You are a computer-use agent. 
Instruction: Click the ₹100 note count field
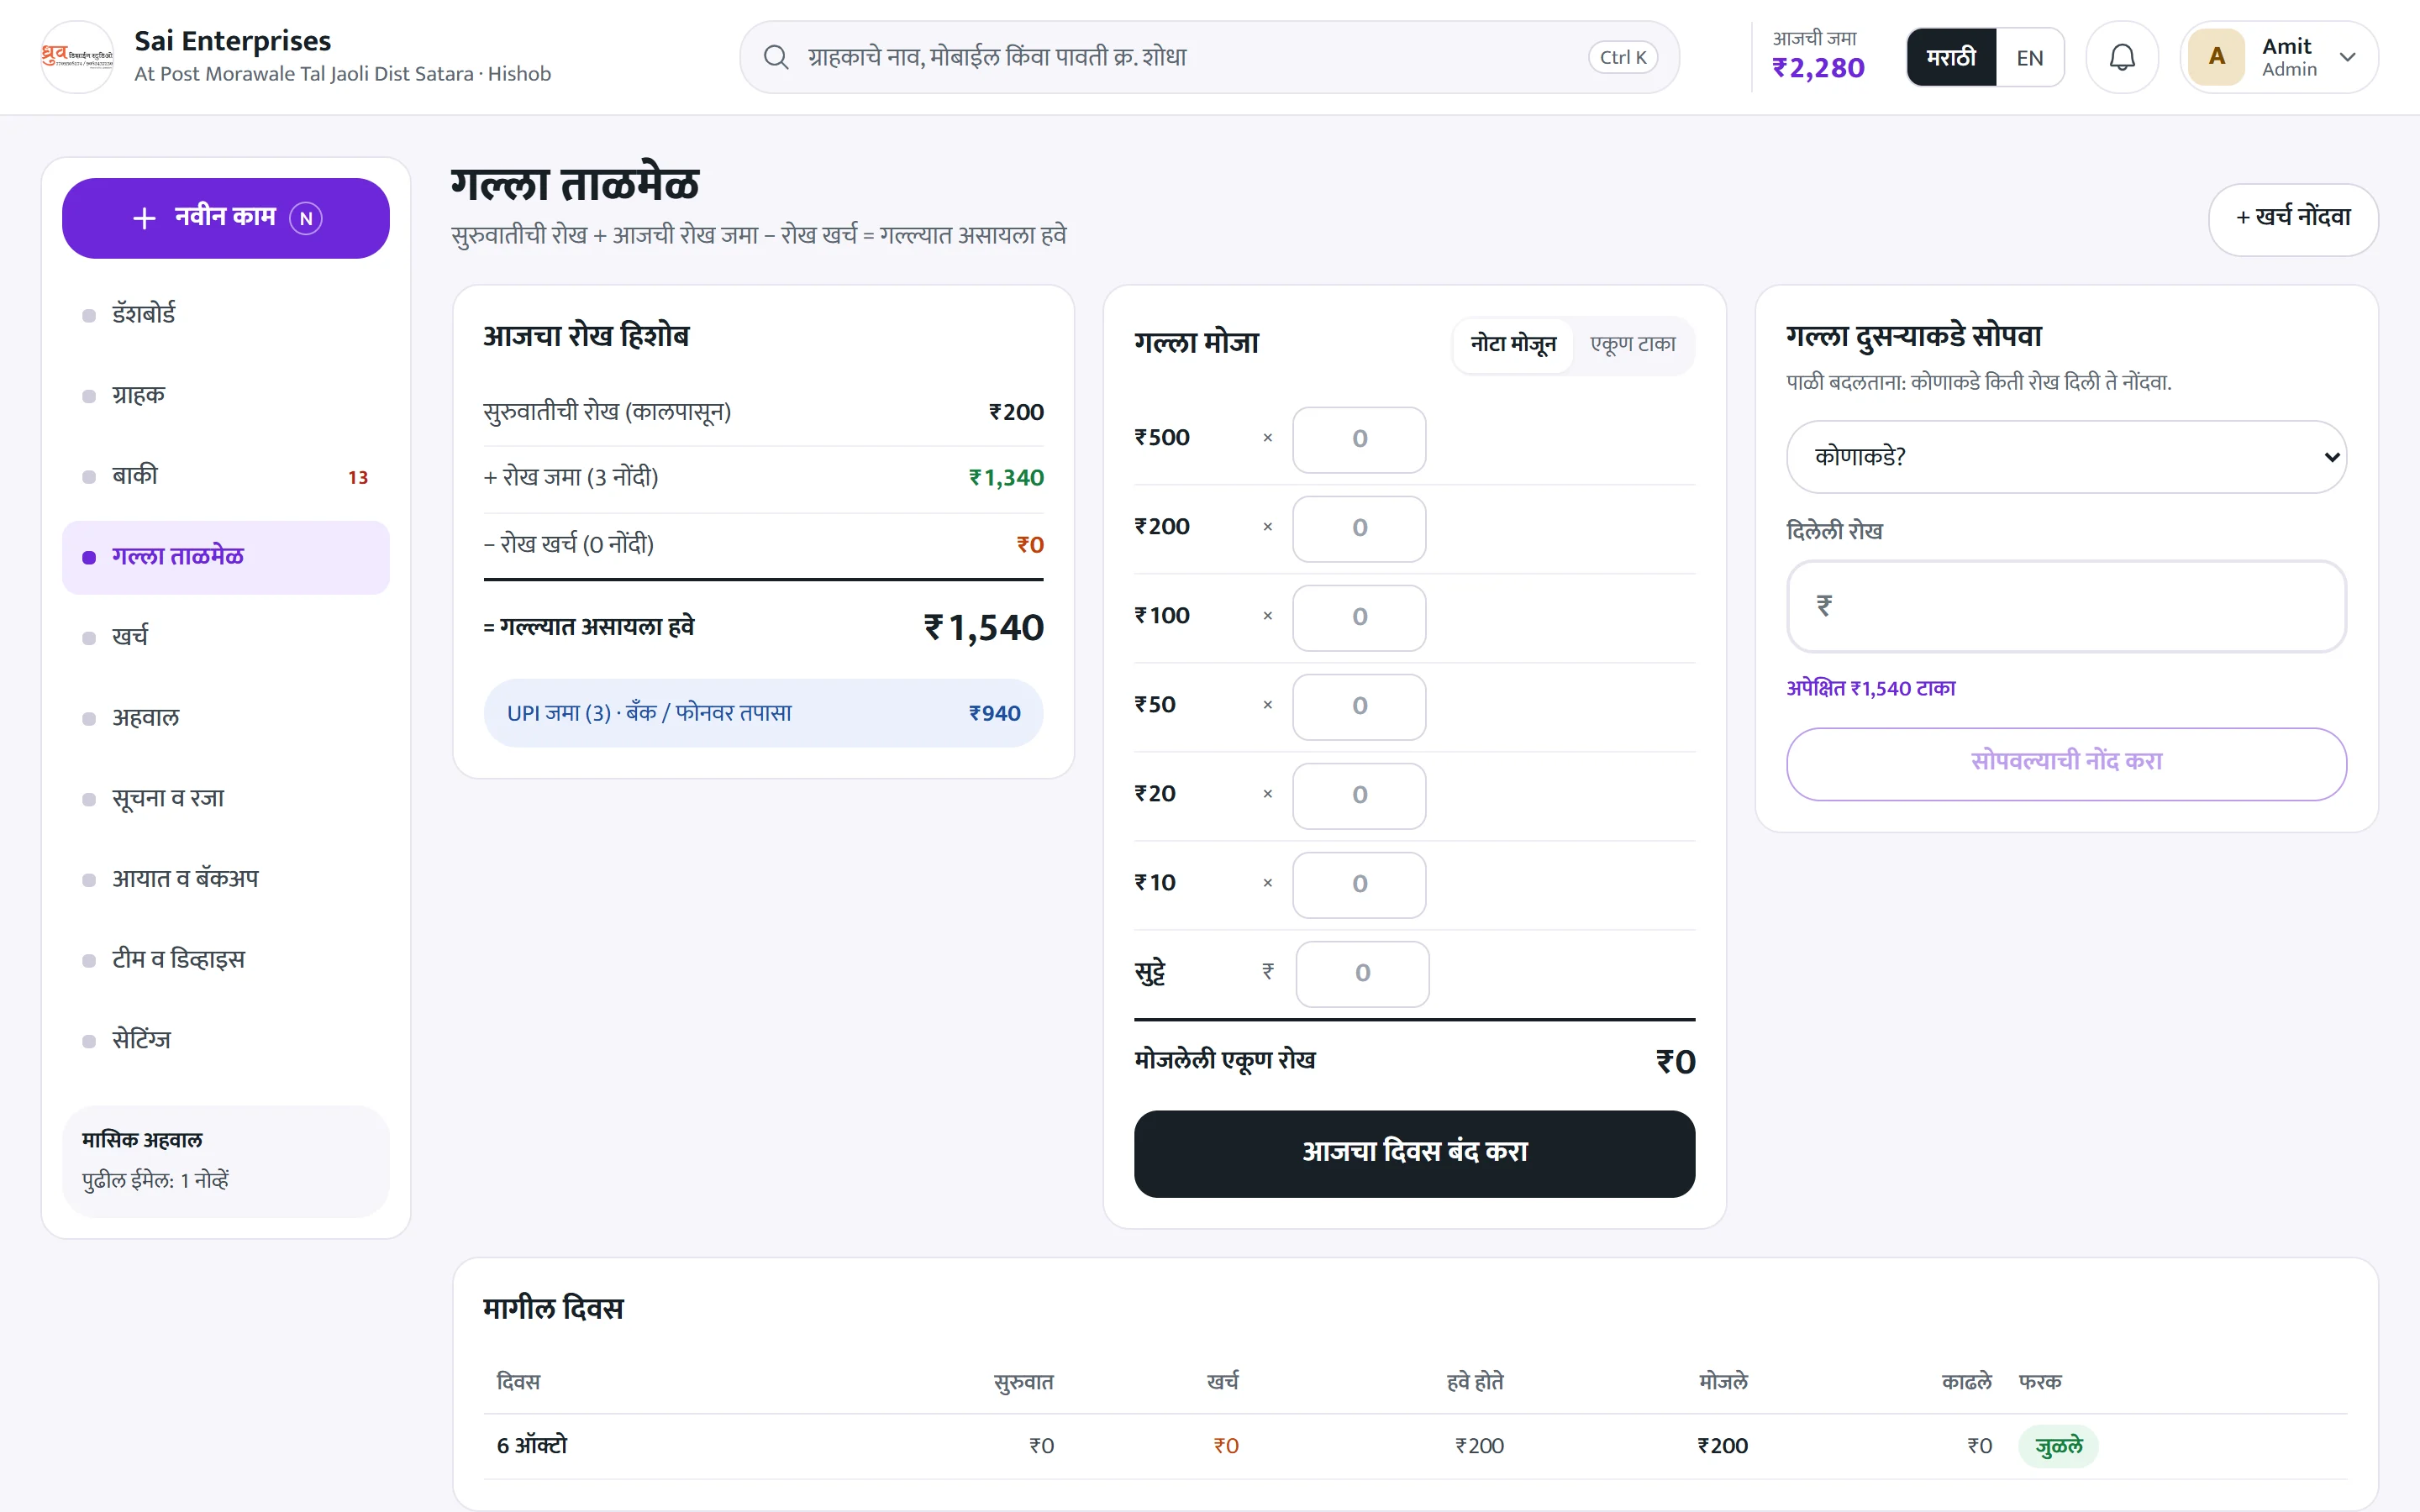(1359, 617)
